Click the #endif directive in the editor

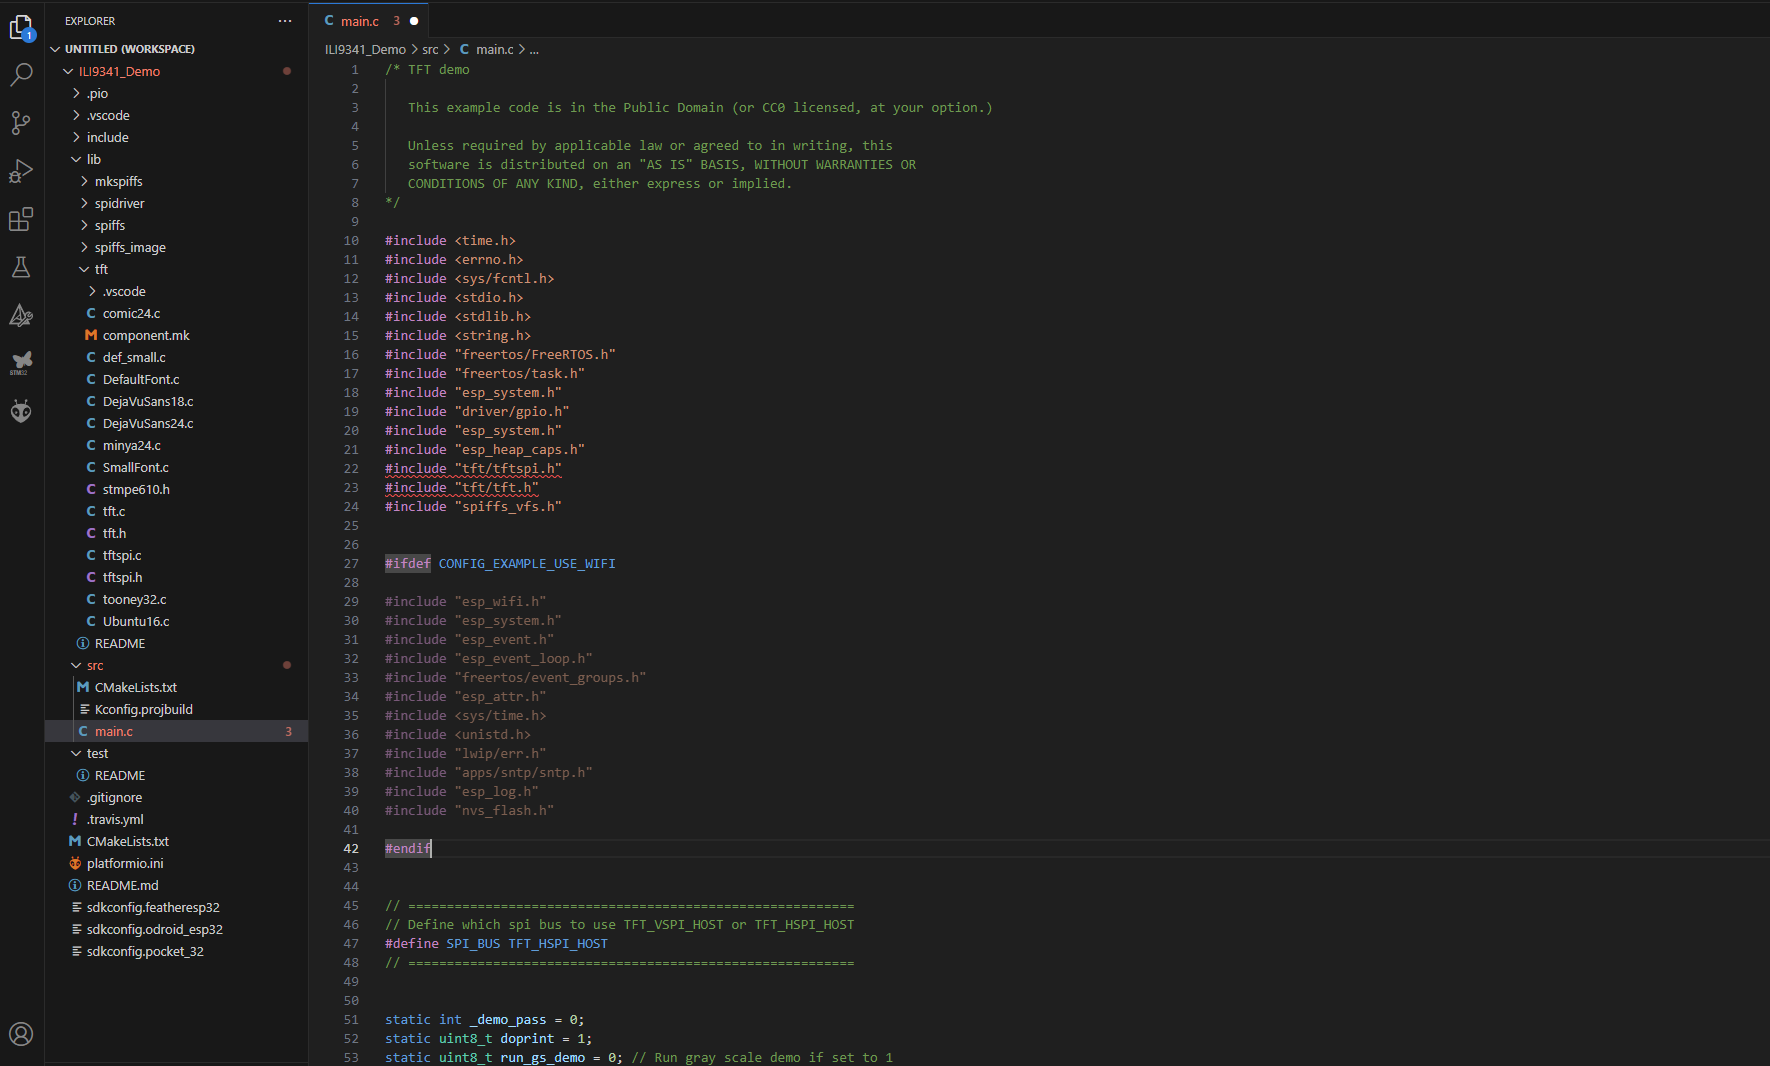tap(408, 848)
